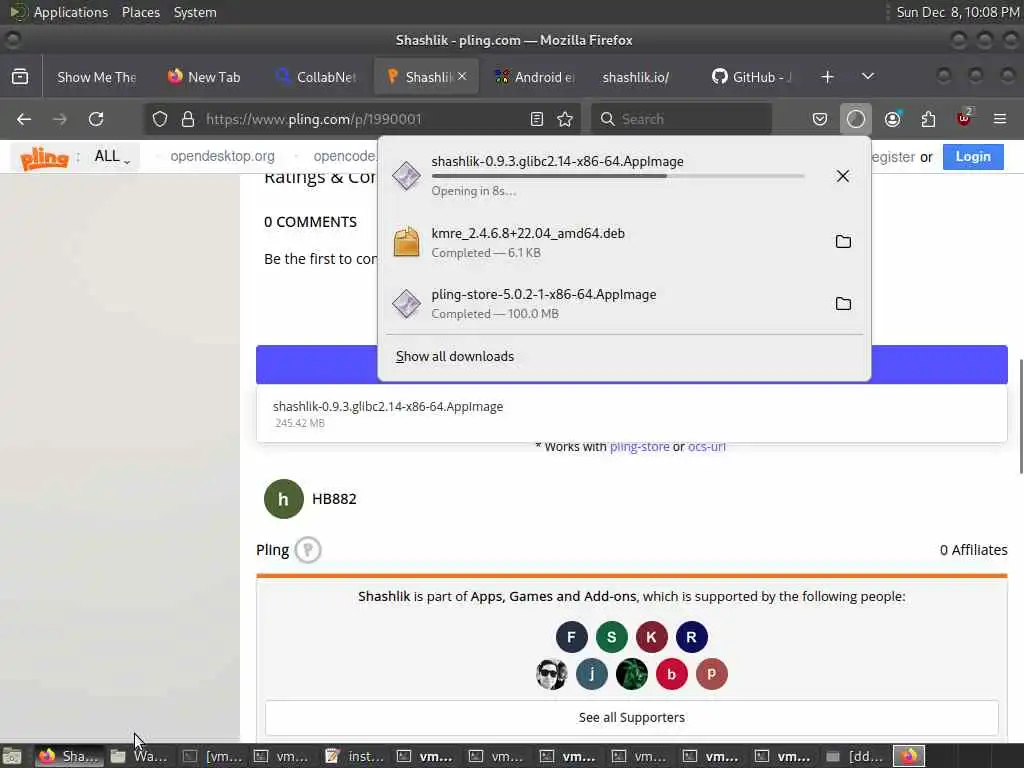Viewport: 1024px width, 768px height.
Task: Open the supporter avatar with sunglasses photo
Action: click(552, 674)
